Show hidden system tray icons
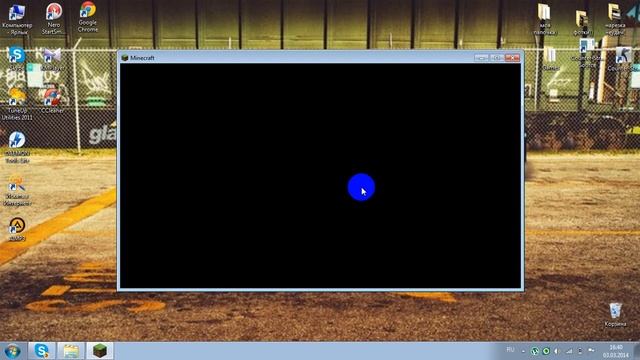Image resolution: width=640 pixels, height=360 pixels. [x=523, y=351]
